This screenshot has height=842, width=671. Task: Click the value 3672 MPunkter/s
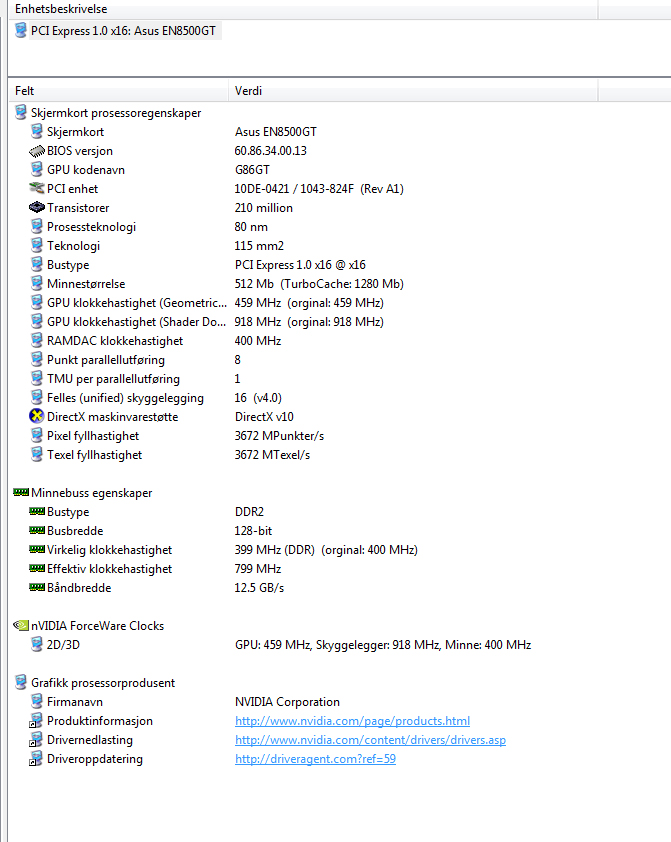(x=279, y=435)
